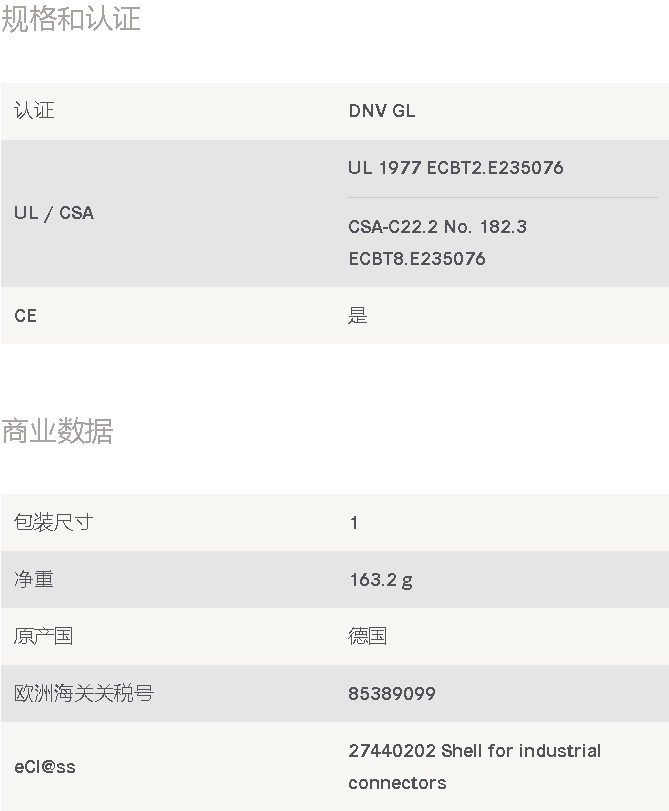Select the CE value 是
The image size is (669, 811).
[x=358, y=316]
